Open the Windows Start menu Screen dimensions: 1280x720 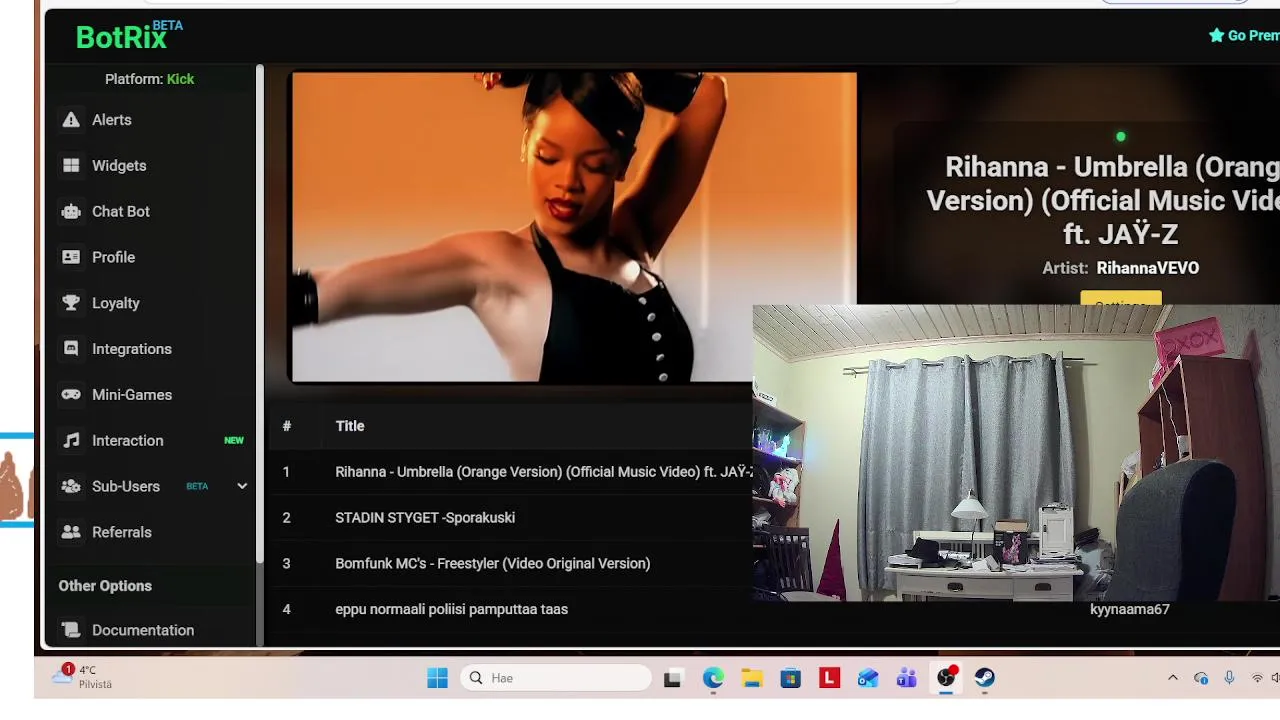click(437, 678)
